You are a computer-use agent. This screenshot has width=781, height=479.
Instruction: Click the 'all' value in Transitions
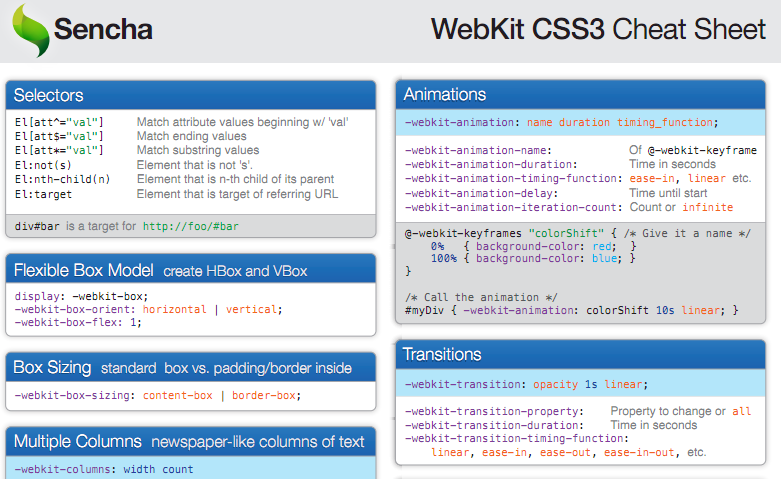pyautogui.click(x=741, y=411)
